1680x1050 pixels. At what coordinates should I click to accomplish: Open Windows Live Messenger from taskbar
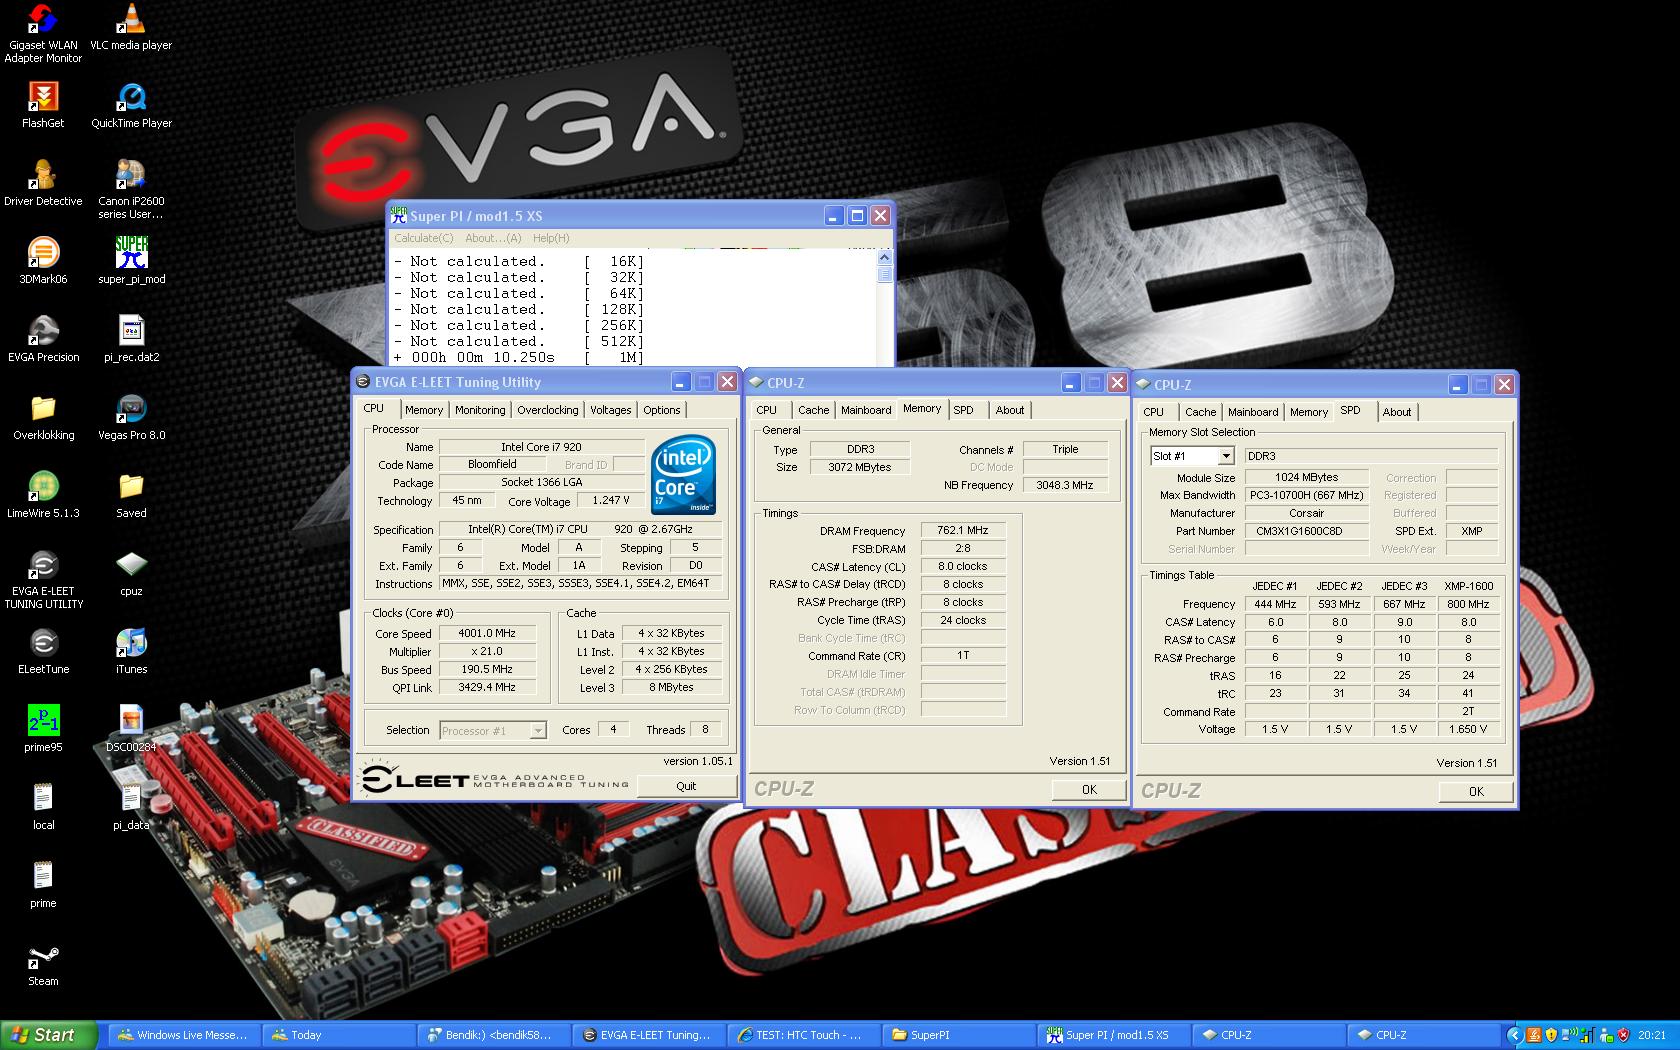coord(183,1035)
